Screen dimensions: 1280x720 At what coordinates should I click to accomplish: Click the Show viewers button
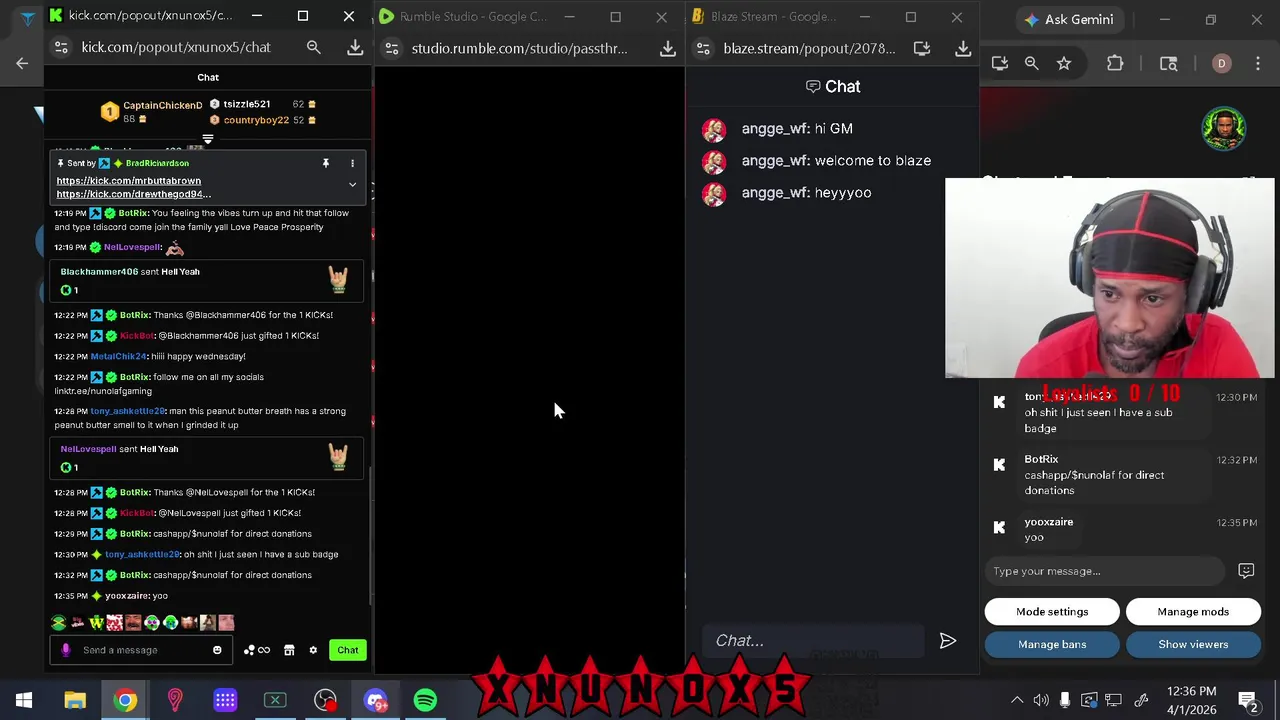point(1193,645)
